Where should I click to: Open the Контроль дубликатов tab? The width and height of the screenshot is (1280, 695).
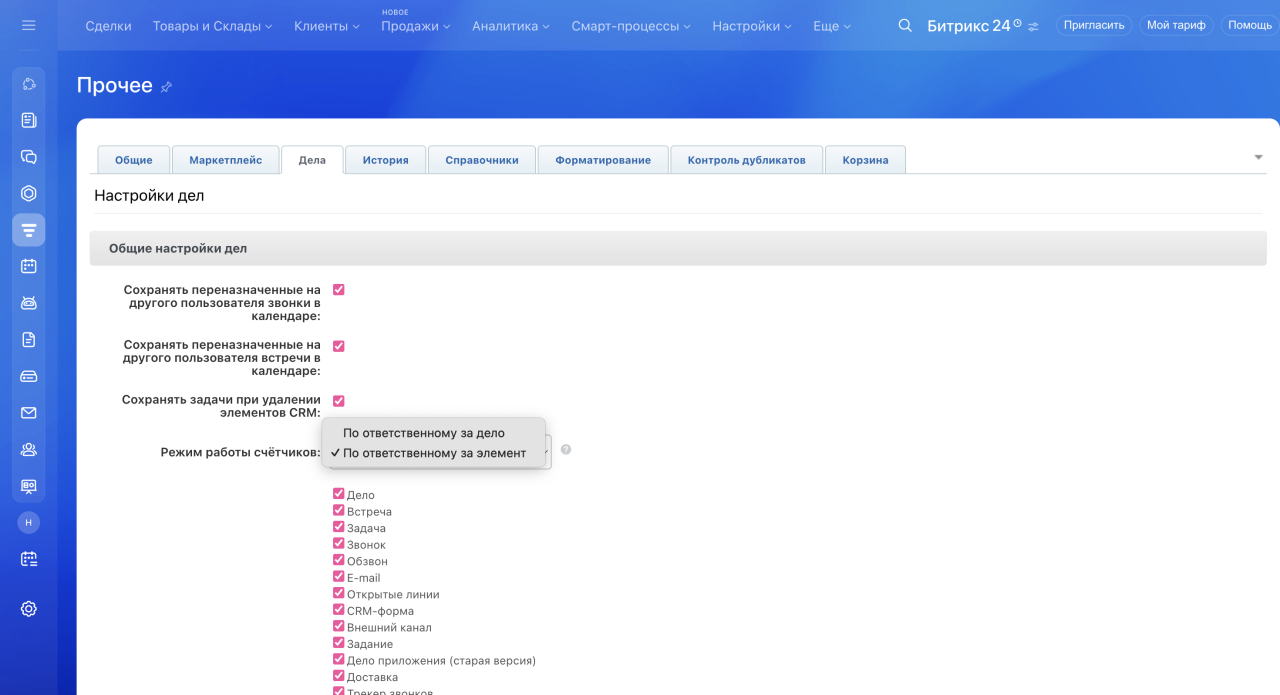[x=746, y=160]
